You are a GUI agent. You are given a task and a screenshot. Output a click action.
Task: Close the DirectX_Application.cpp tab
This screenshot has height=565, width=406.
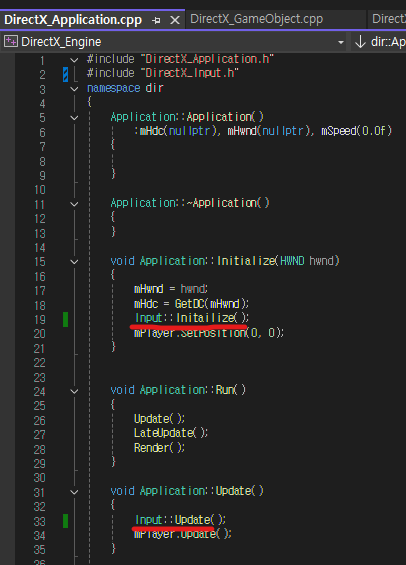tap(175, 20)
